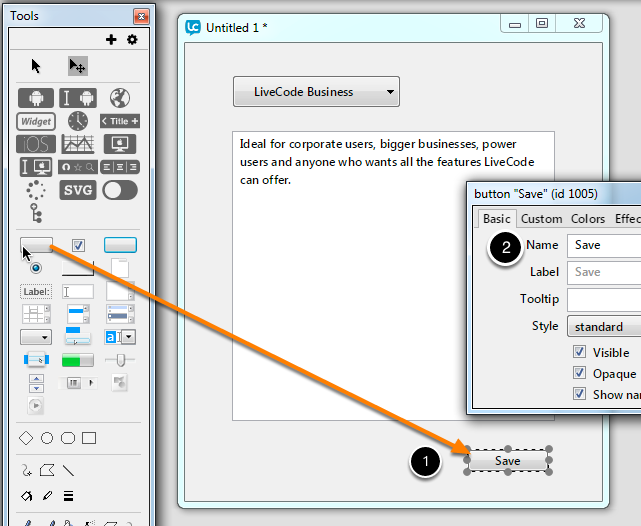The height and width of the screenshot is (526, 641).
Task: Add a new item with the plus icon
Action: tap(111, 40)
